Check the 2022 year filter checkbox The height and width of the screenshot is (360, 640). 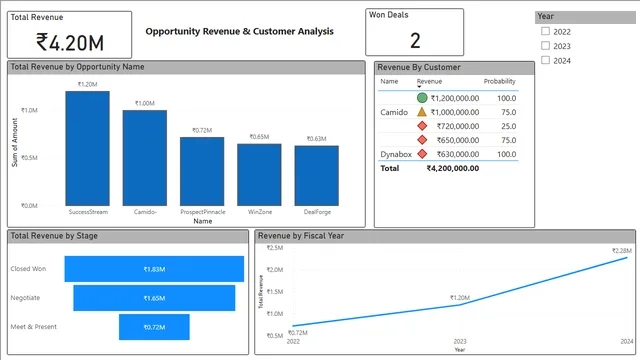pyautogui.click(x=545, y=31)
